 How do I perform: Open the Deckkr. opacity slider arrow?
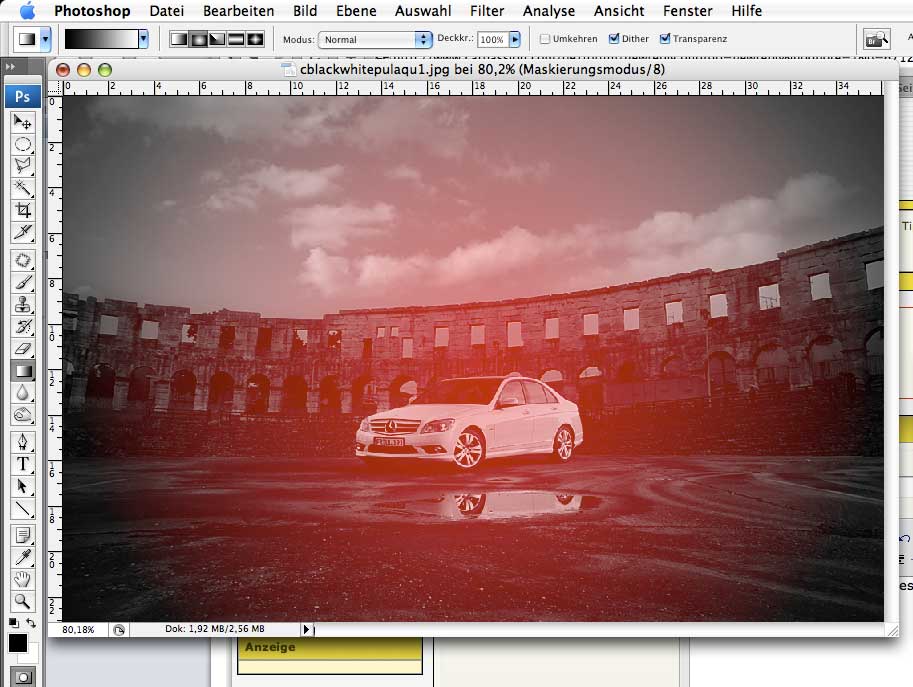tap(515, 40)
